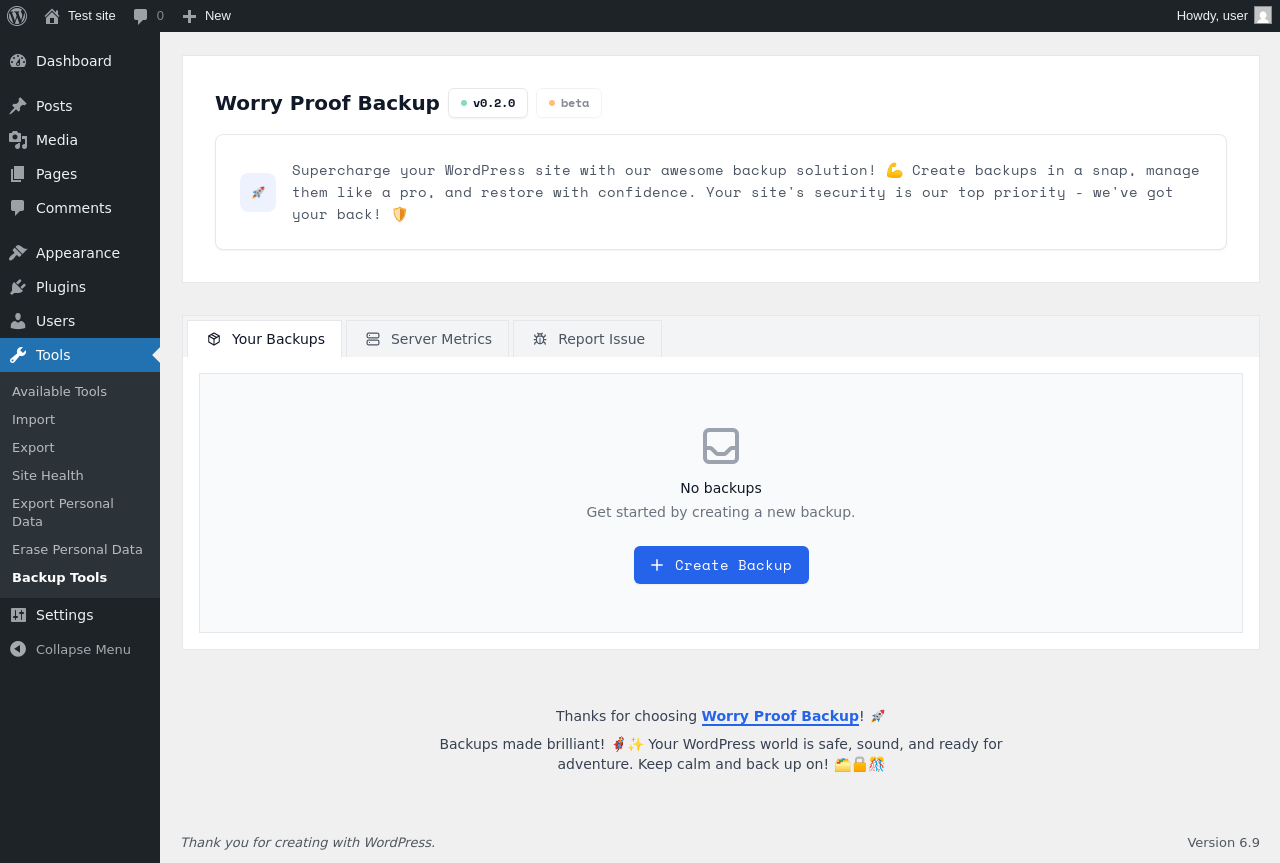Click the text 'Get started by creating a new backup.'

click(721, 512)
